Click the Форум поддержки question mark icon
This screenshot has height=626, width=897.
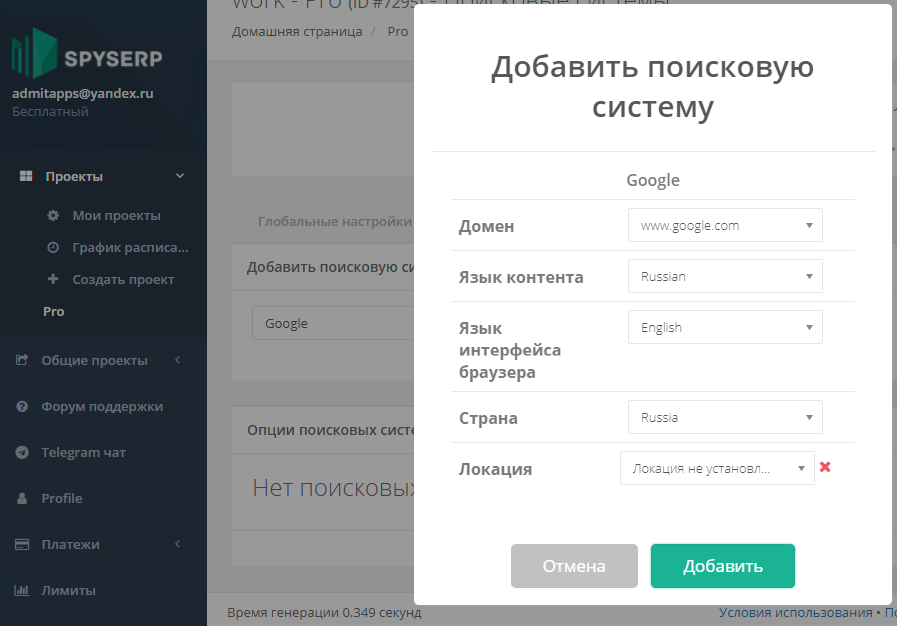pos(21,406)
